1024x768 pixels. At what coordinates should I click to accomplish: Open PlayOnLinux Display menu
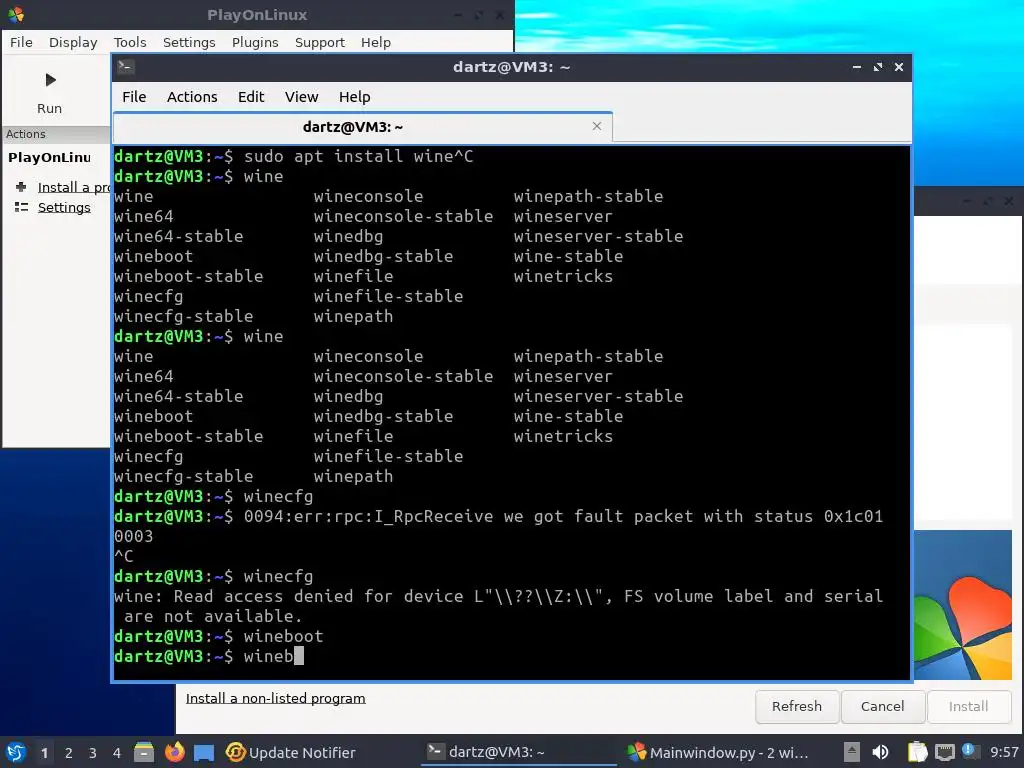click(x=73, y=42)
